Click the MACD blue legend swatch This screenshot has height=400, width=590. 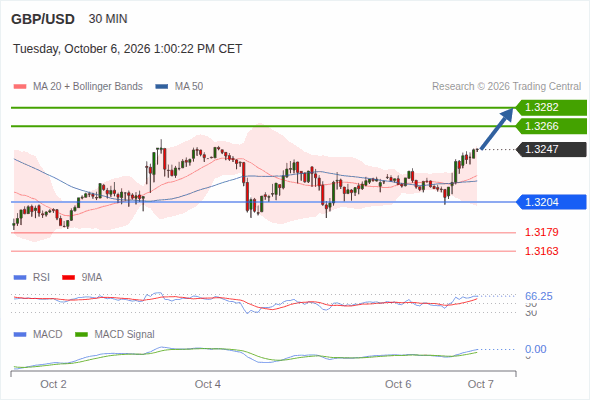click(20, 335)
